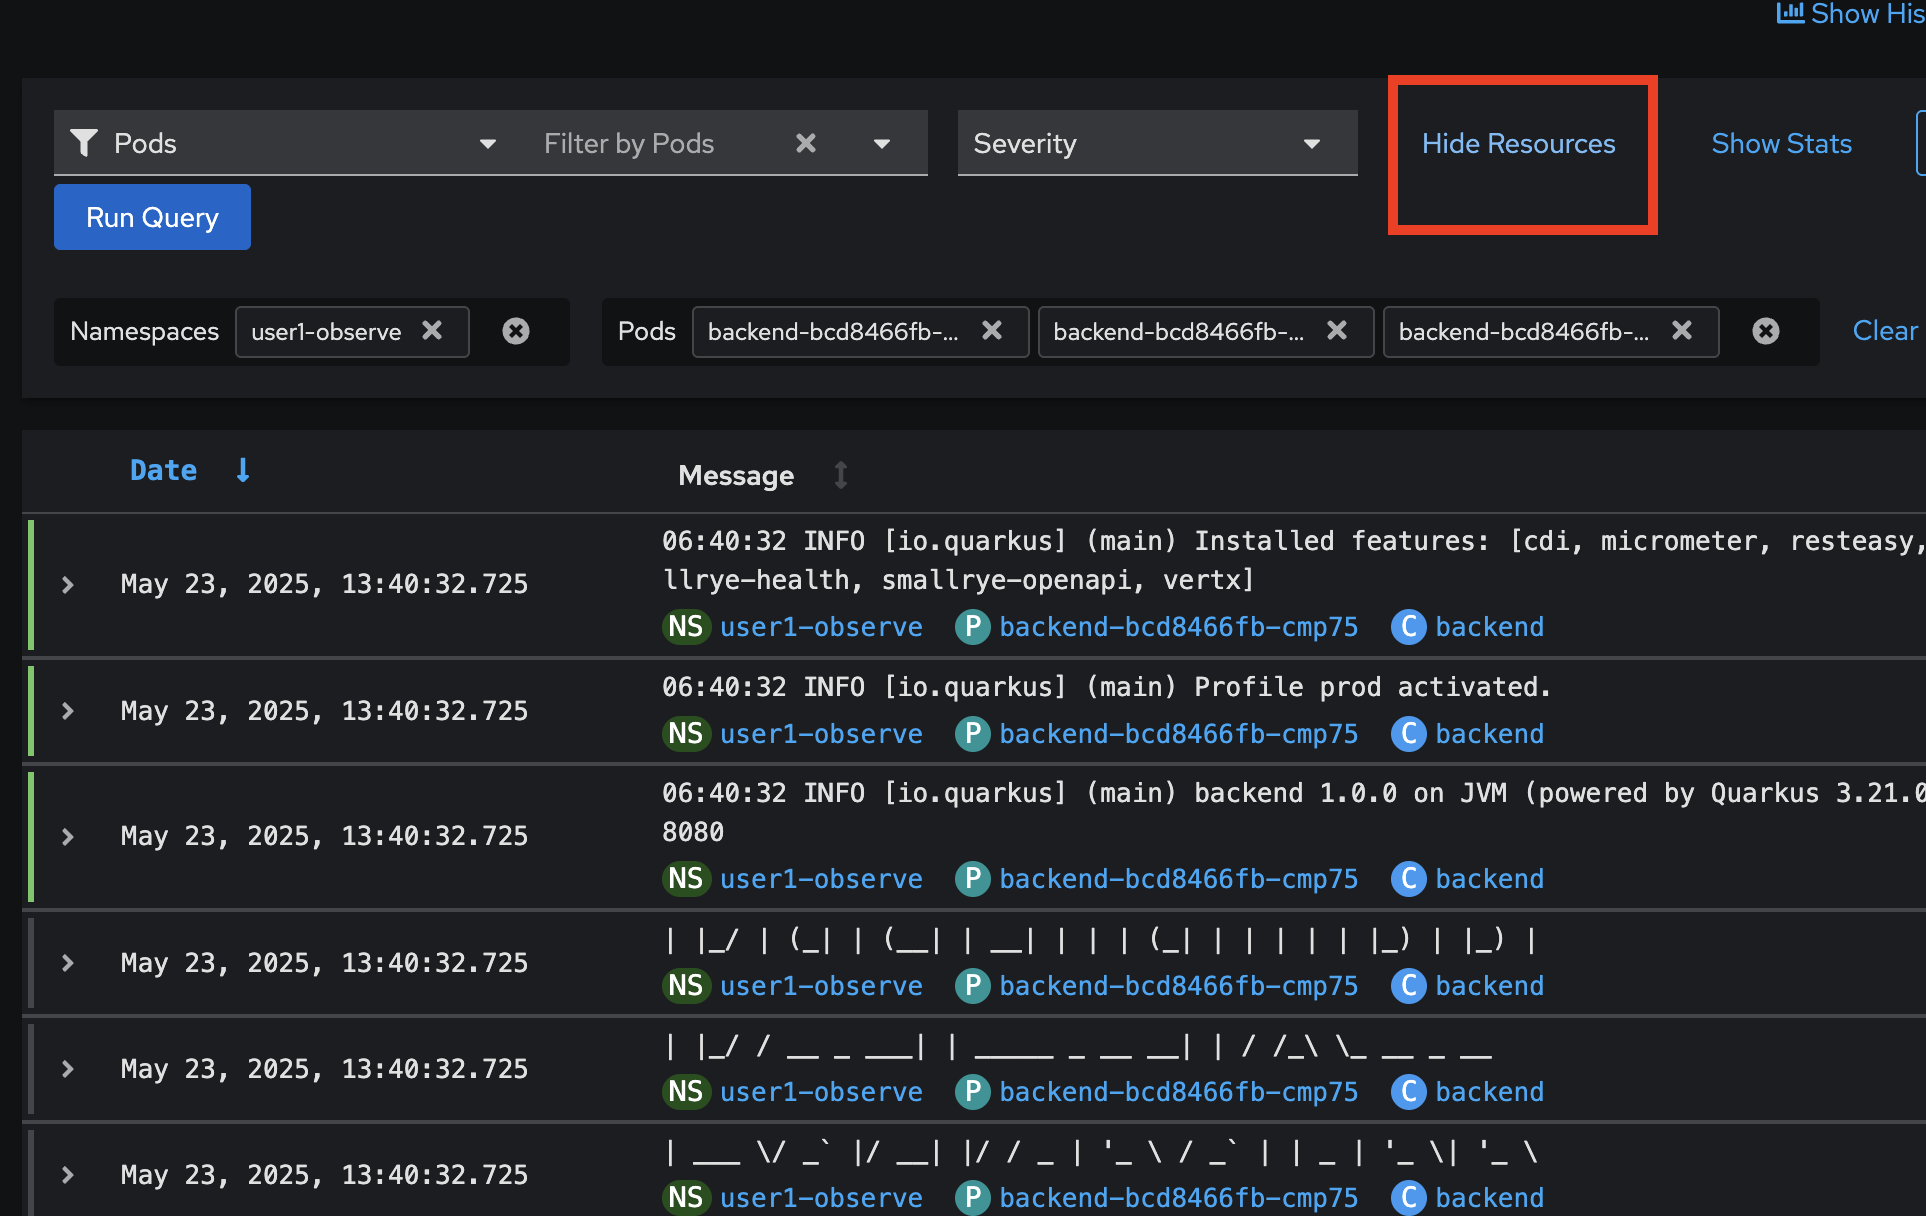
Task: Click the Date descending sort arrow
Action: [242, 470]
